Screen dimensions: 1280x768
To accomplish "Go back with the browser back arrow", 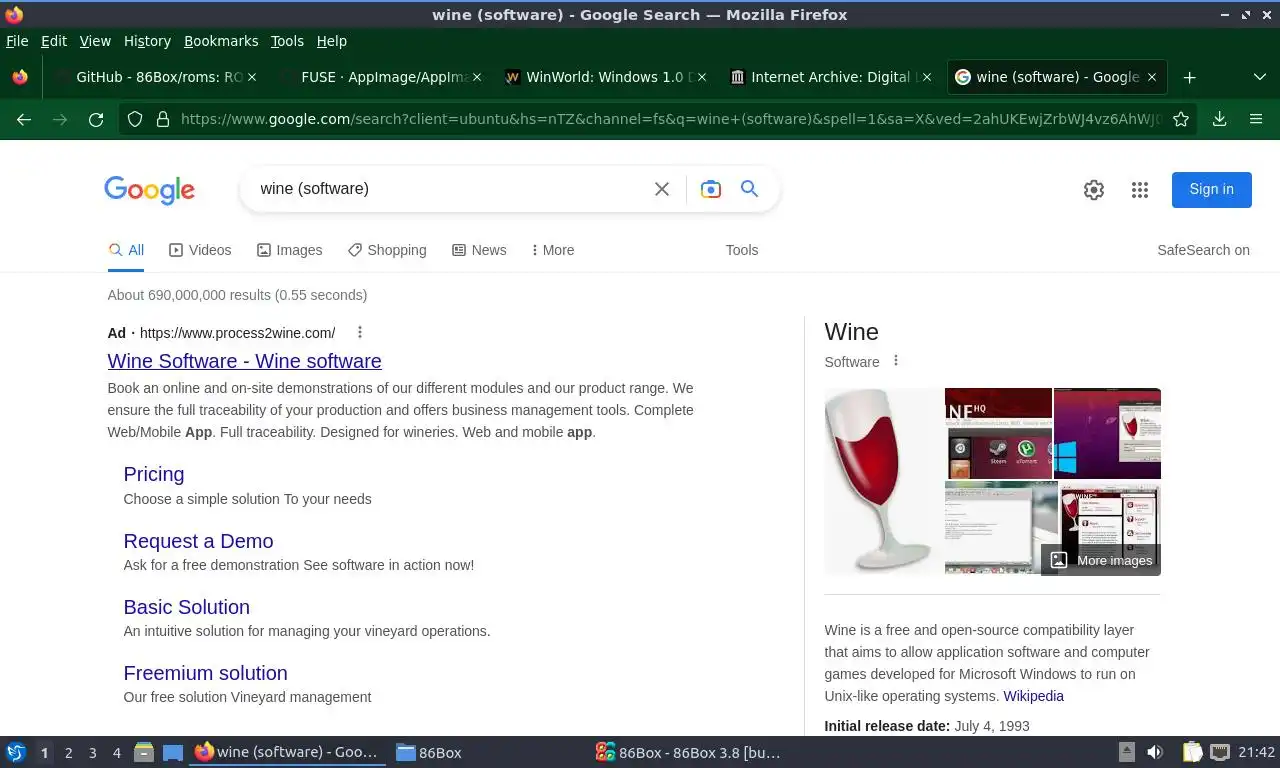I will tap(24, 119).
